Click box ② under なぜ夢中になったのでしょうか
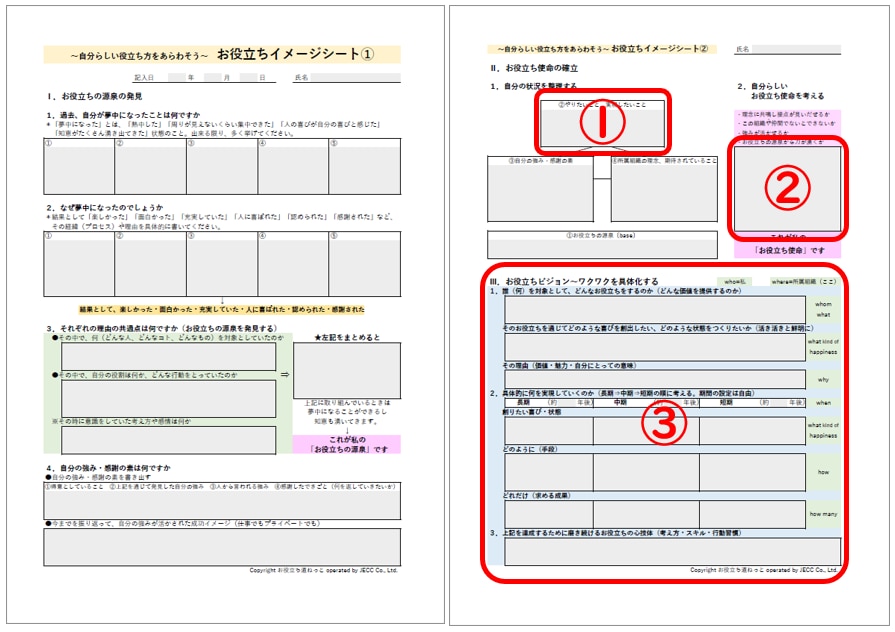The width and height of the screenshot is (895, 632). [x=151, y=264]
